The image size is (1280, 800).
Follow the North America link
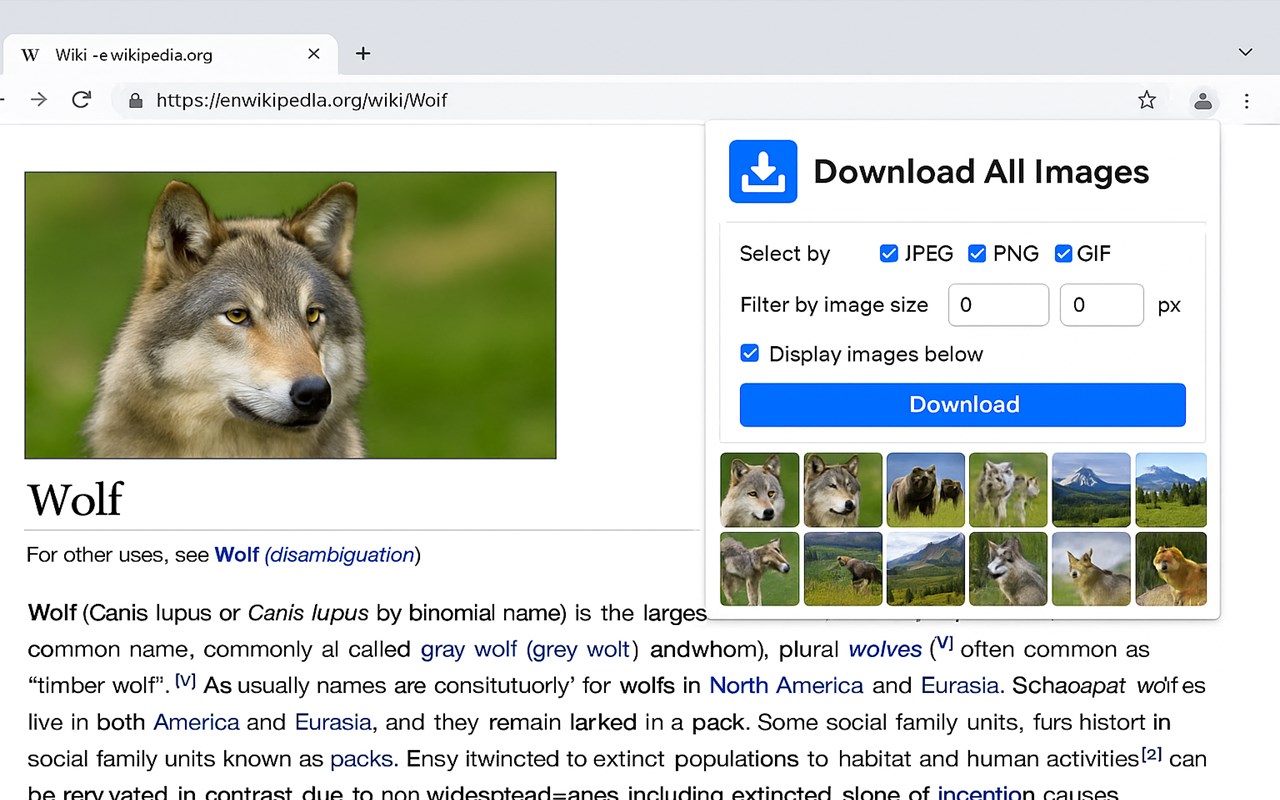pyautogui.click(x=786, y=685)
